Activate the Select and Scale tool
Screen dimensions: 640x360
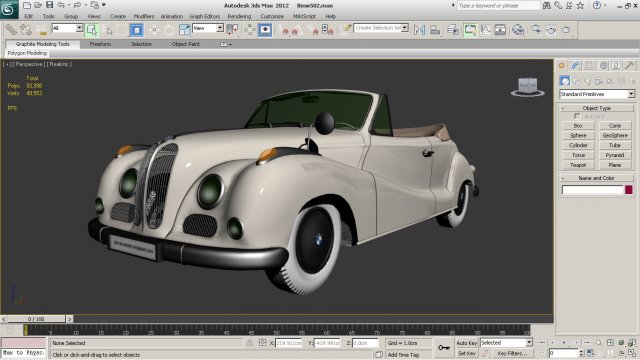point(184,30)
